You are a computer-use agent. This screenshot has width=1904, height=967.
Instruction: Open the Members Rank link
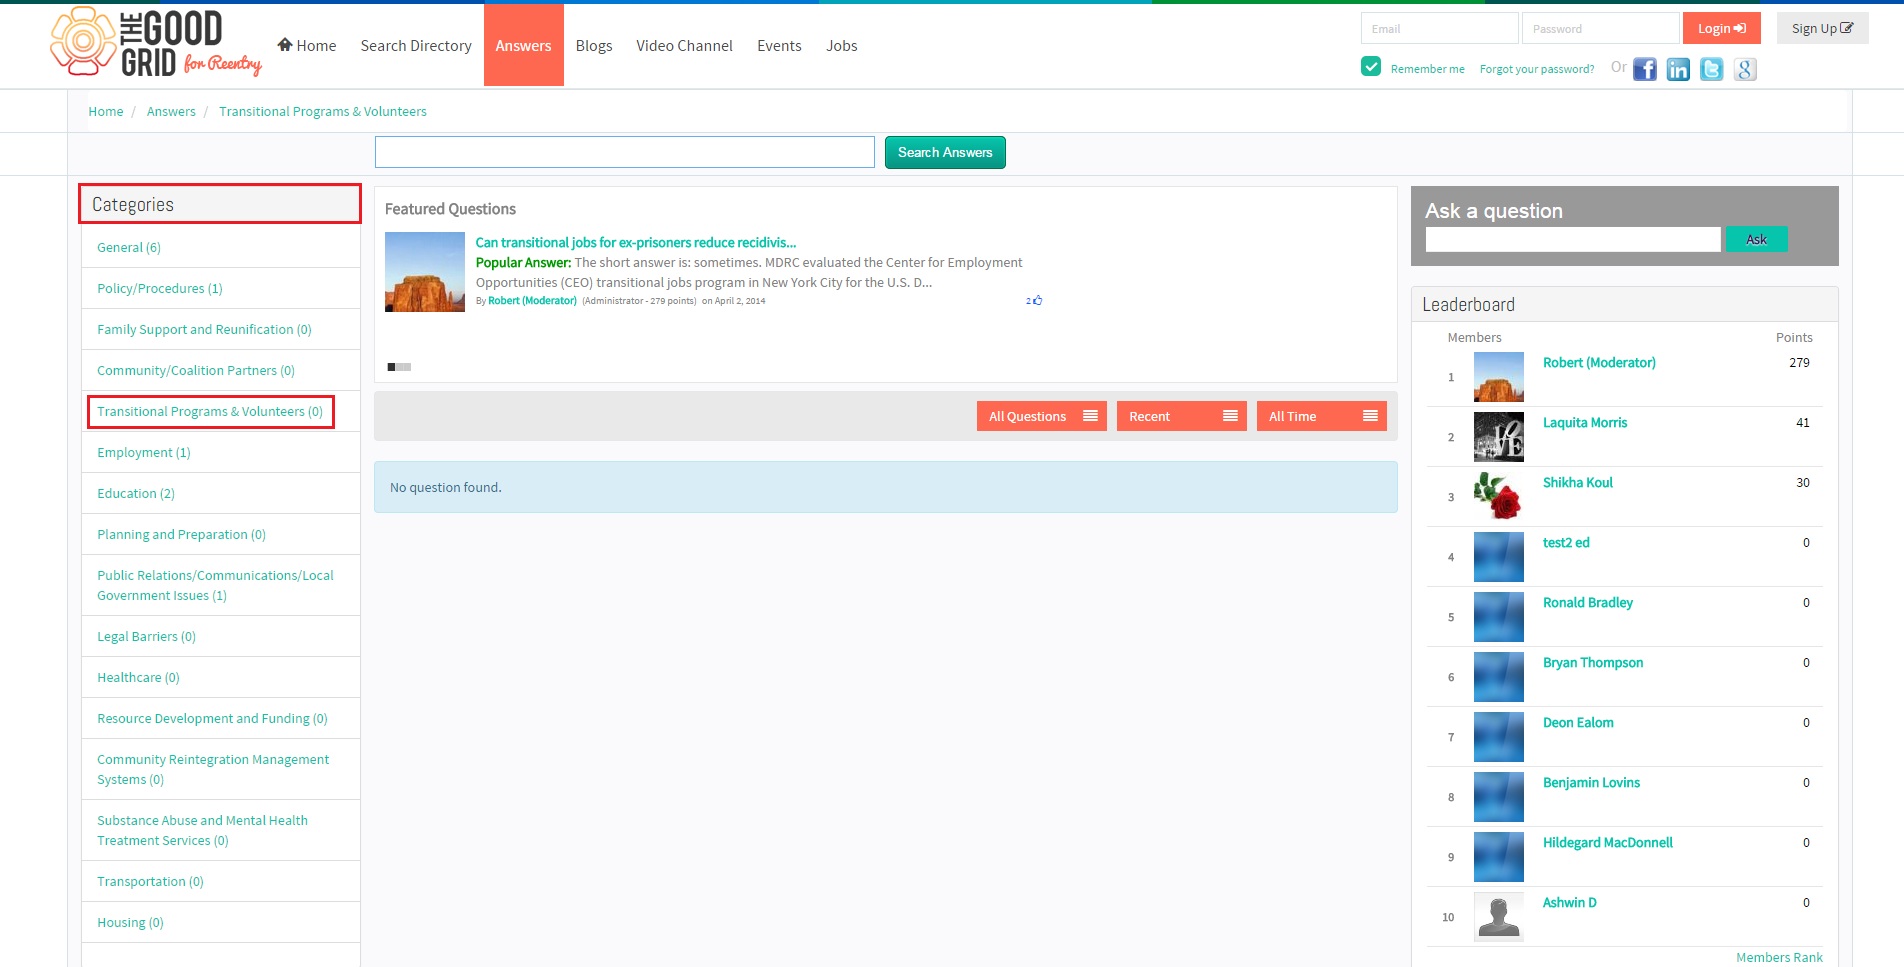(1779, 957)
